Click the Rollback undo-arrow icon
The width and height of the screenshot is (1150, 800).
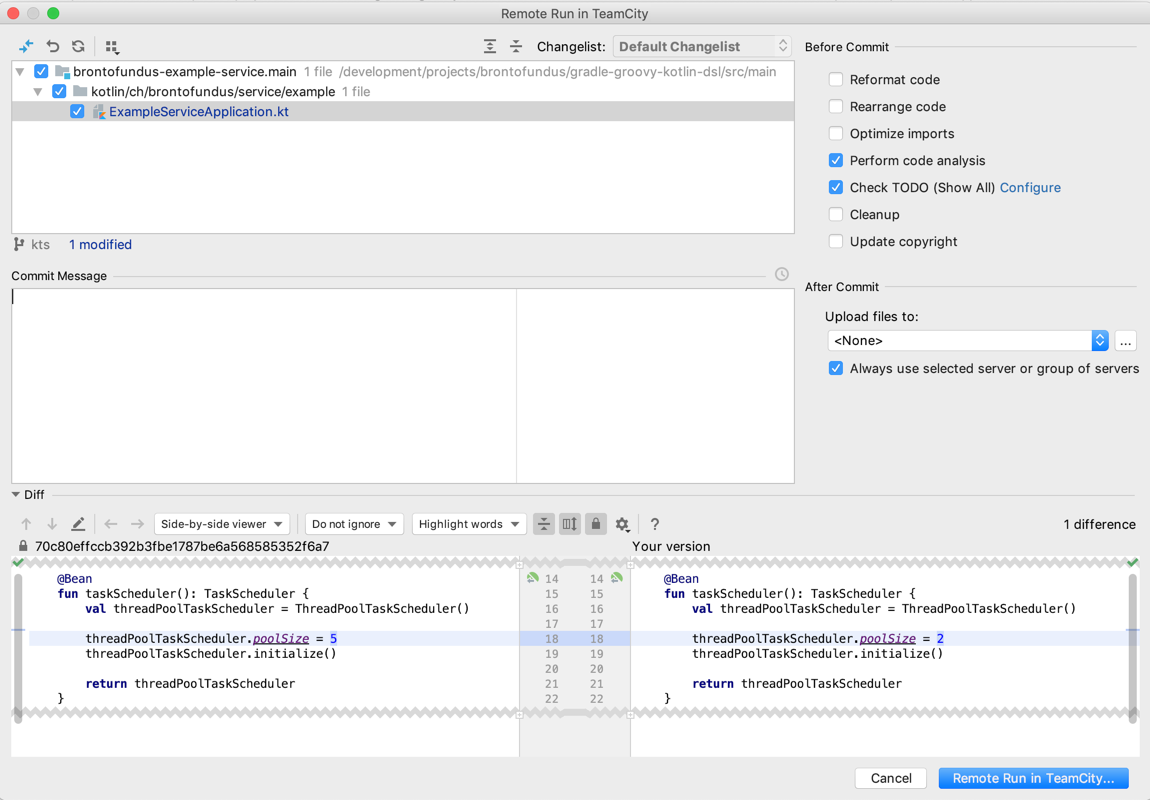[53, 46]
